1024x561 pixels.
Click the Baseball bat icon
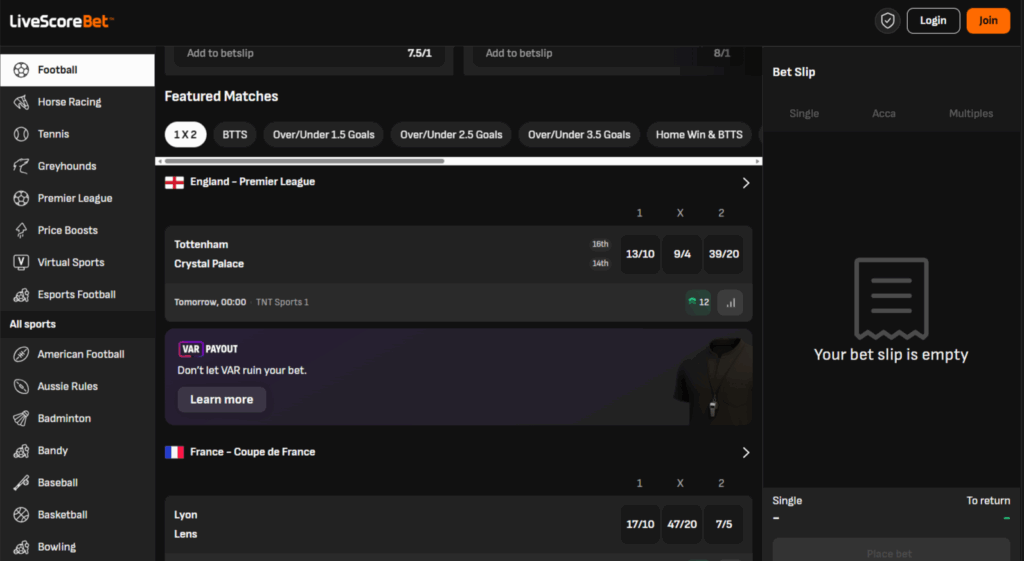click(x=21, y=483)
